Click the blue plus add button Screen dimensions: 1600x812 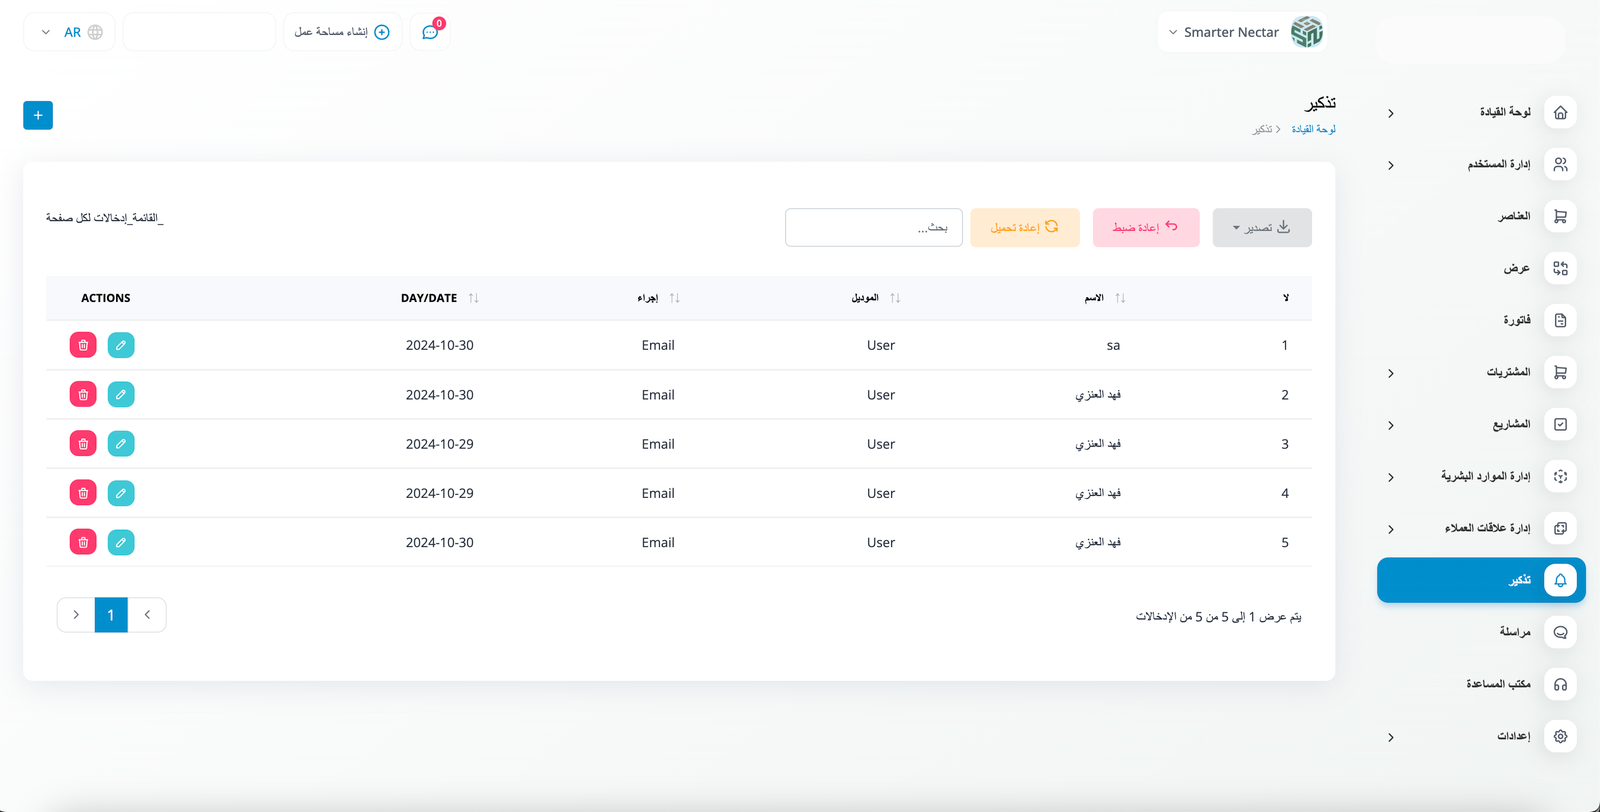(x=38, y=115)
